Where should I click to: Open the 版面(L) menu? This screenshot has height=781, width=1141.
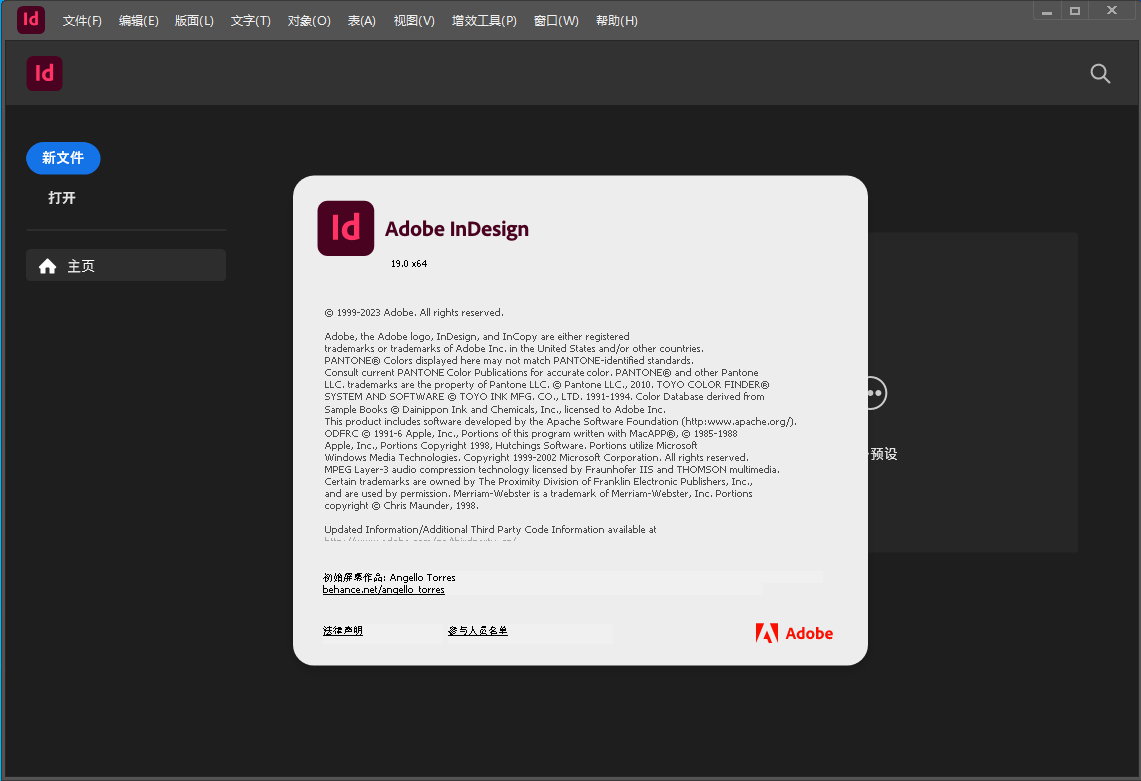[194, 20]
